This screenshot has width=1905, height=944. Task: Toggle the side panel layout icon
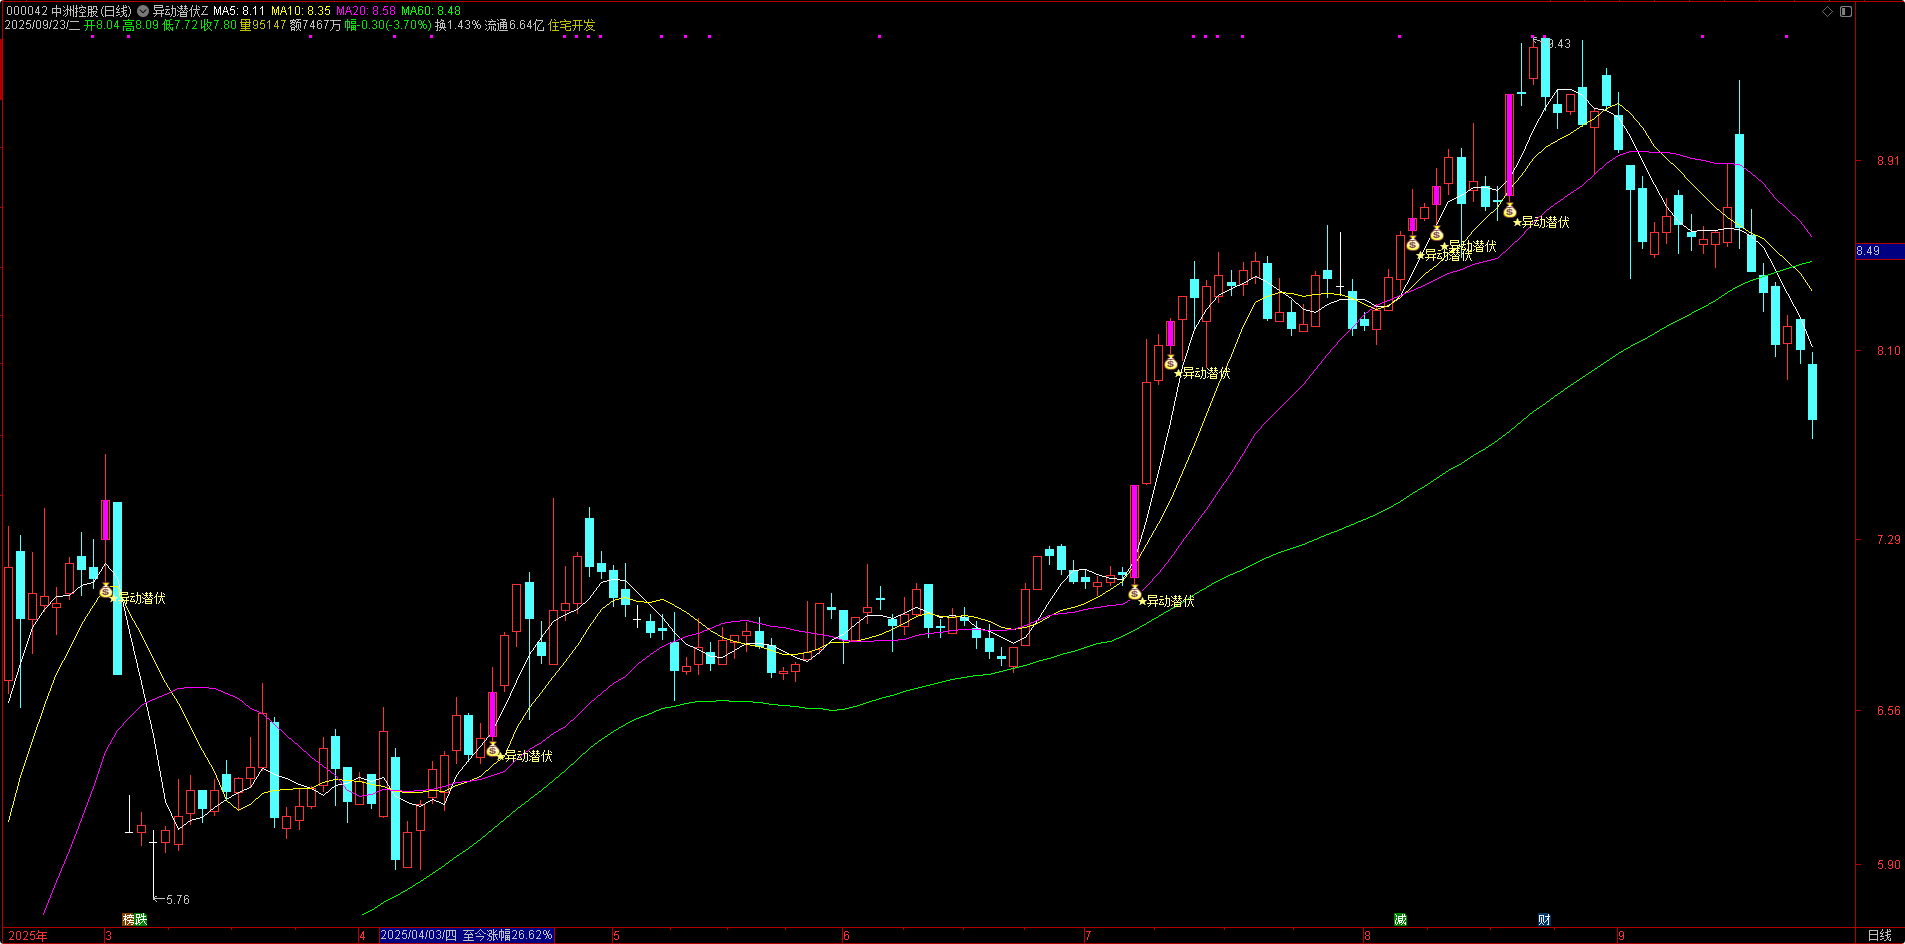coord(1846,11)
